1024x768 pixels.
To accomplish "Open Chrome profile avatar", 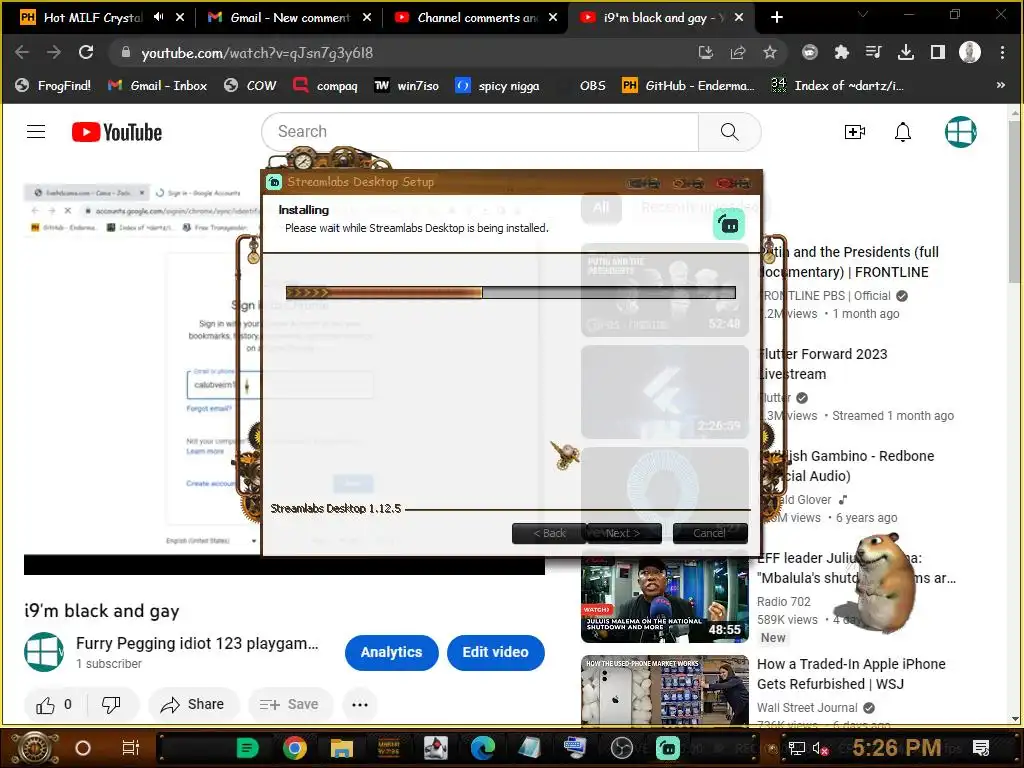I will 970,52.
